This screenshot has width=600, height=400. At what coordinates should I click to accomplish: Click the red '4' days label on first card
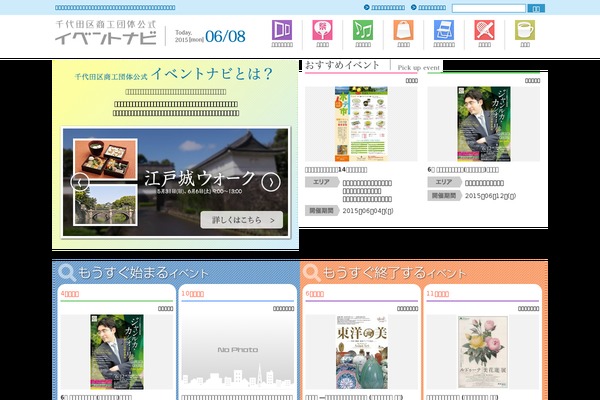70,294
